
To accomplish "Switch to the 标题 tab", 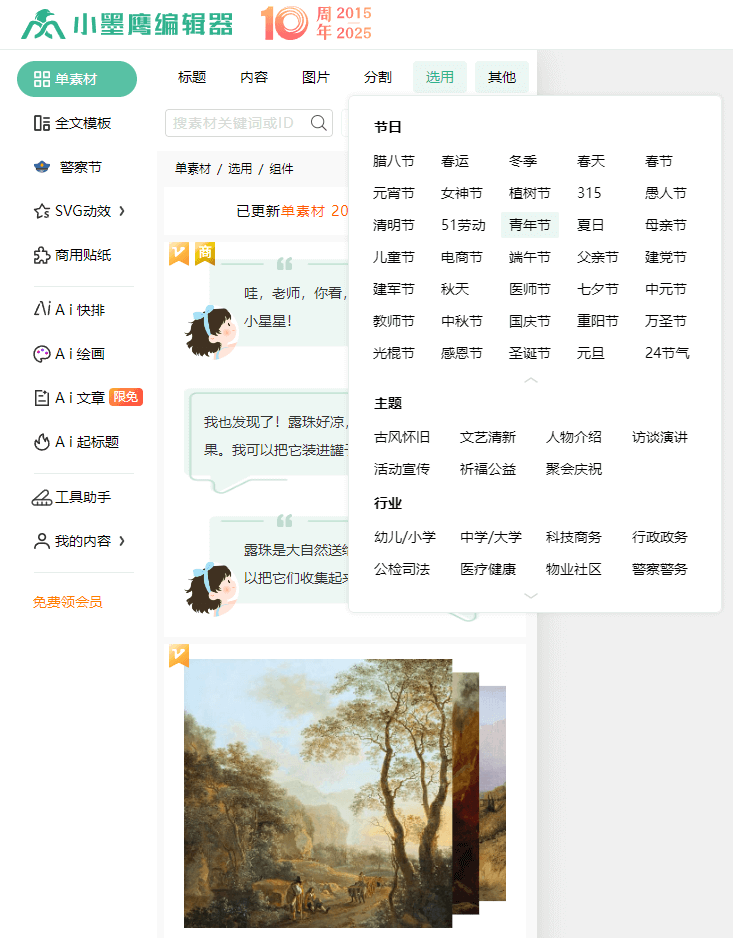I will tap(192, 77).
